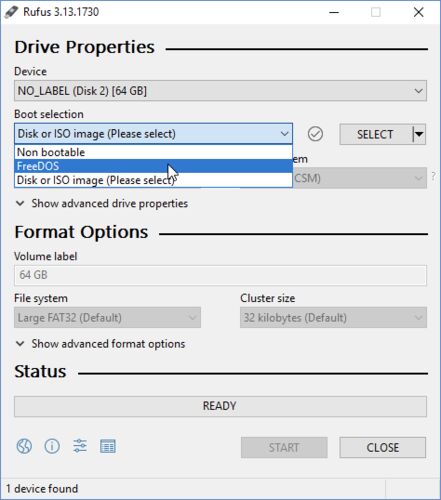Open the About info icon
Screen dimensions: 441x500
pos(52,446)
